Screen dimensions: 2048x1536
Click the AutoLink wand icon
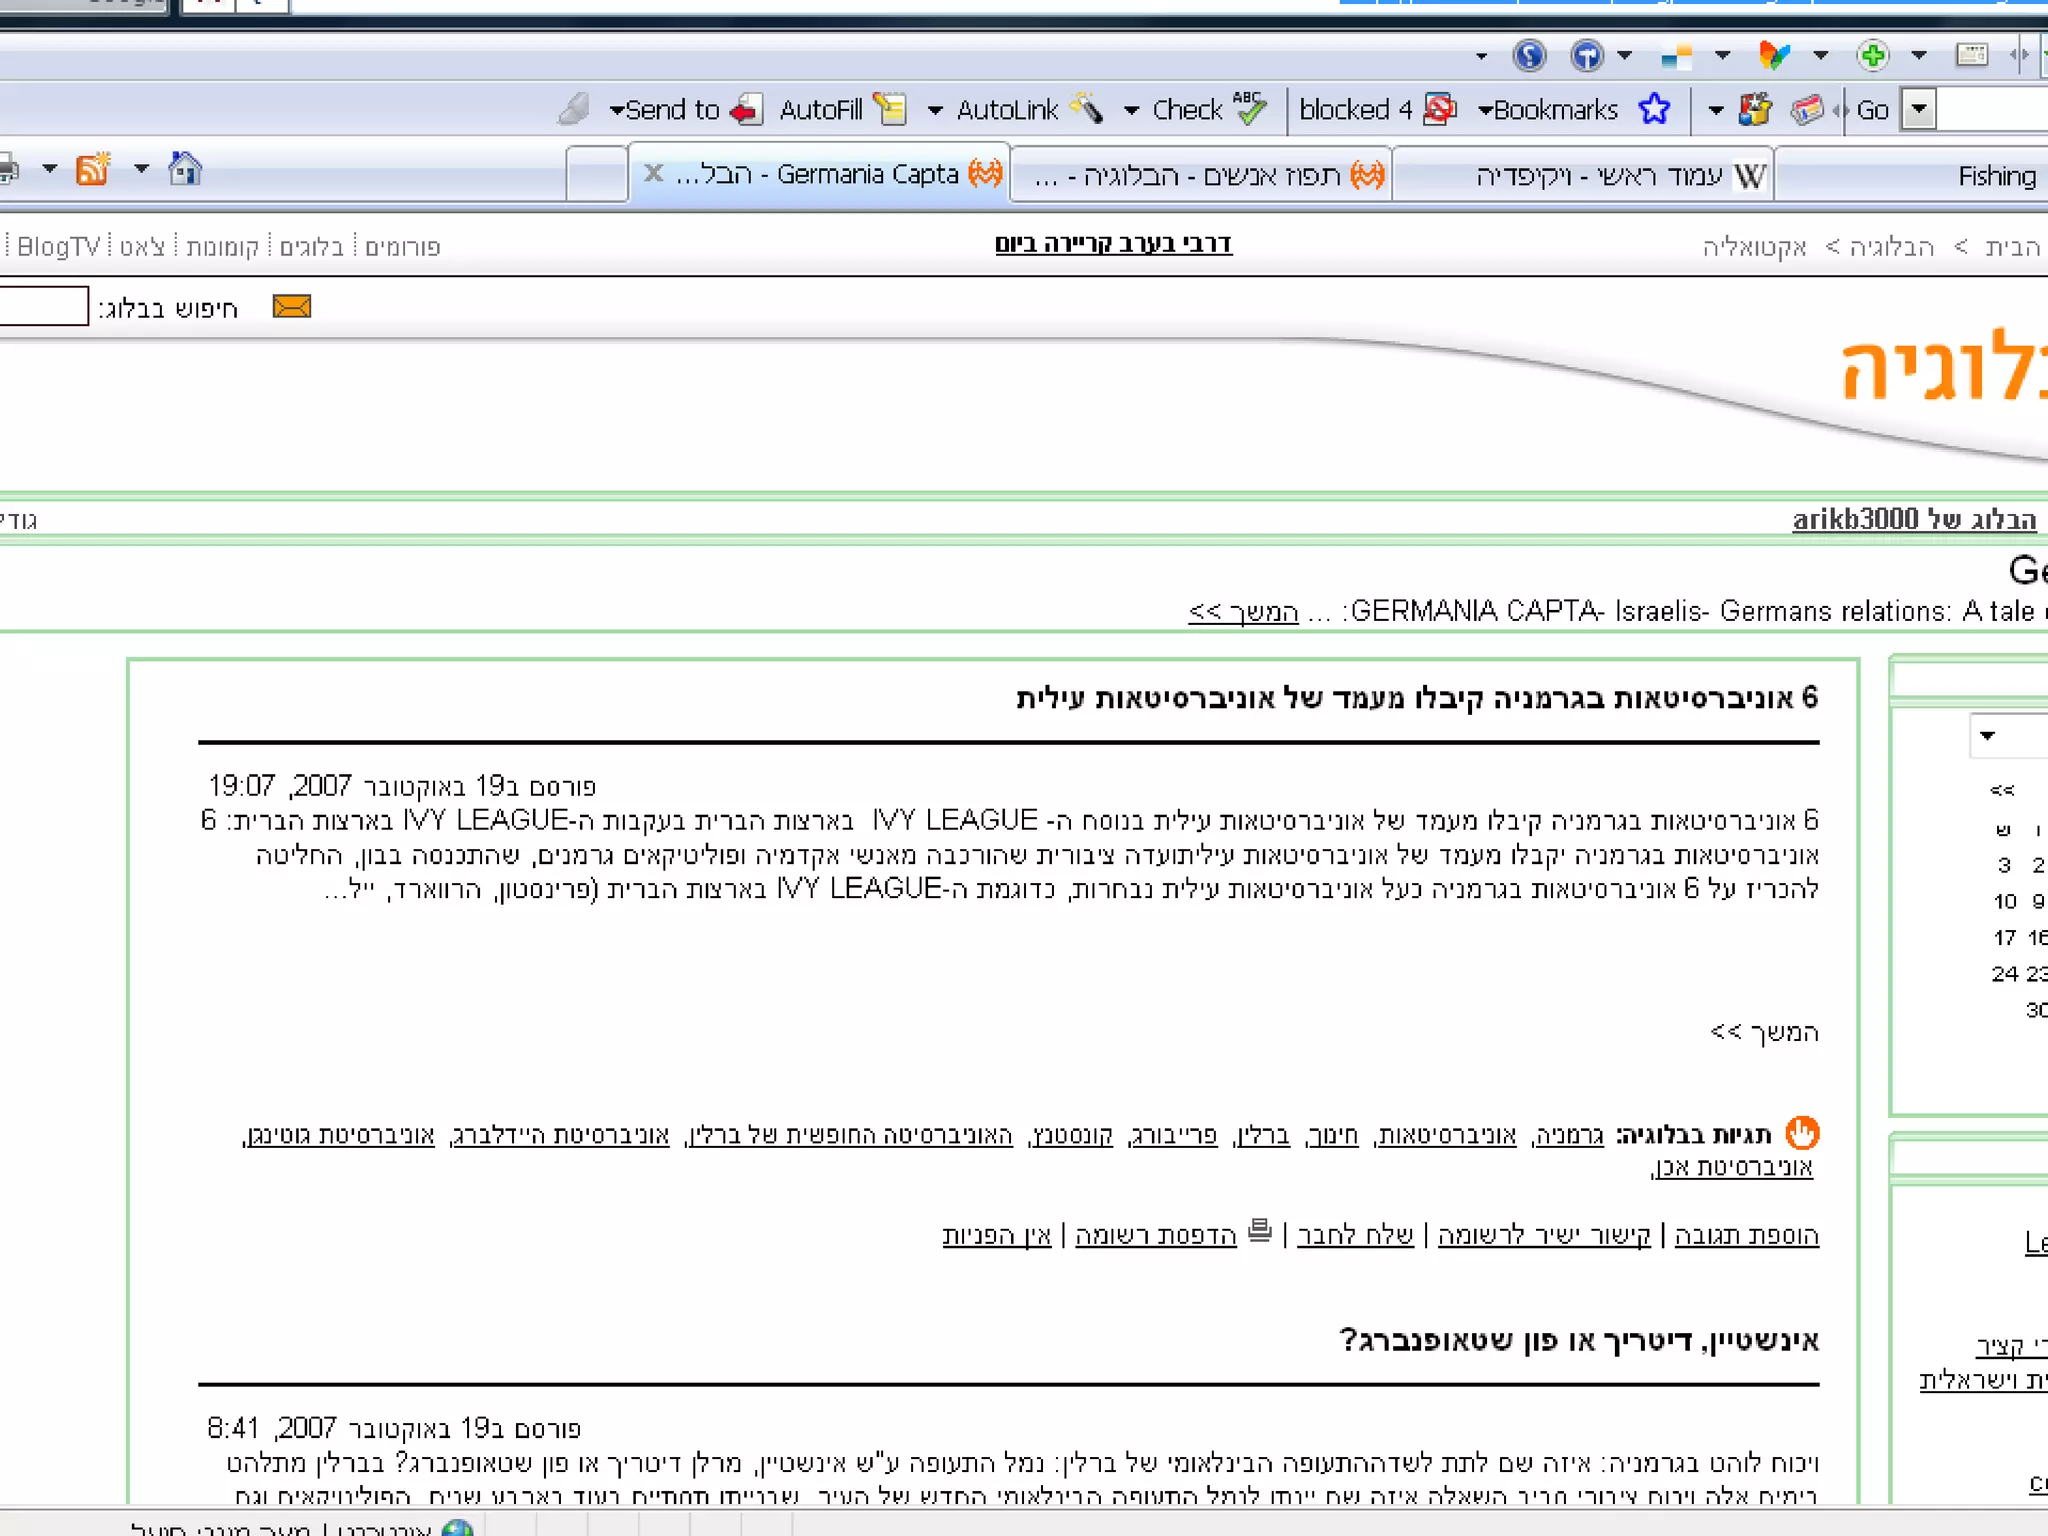point(1087,108)
